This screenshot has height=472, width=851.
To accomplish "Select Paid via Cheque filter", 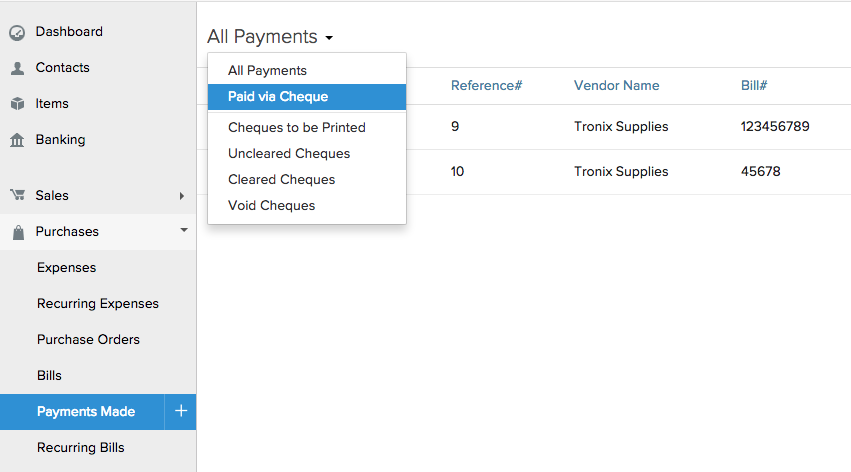I will pyautogui.click(x=278, y=97).
